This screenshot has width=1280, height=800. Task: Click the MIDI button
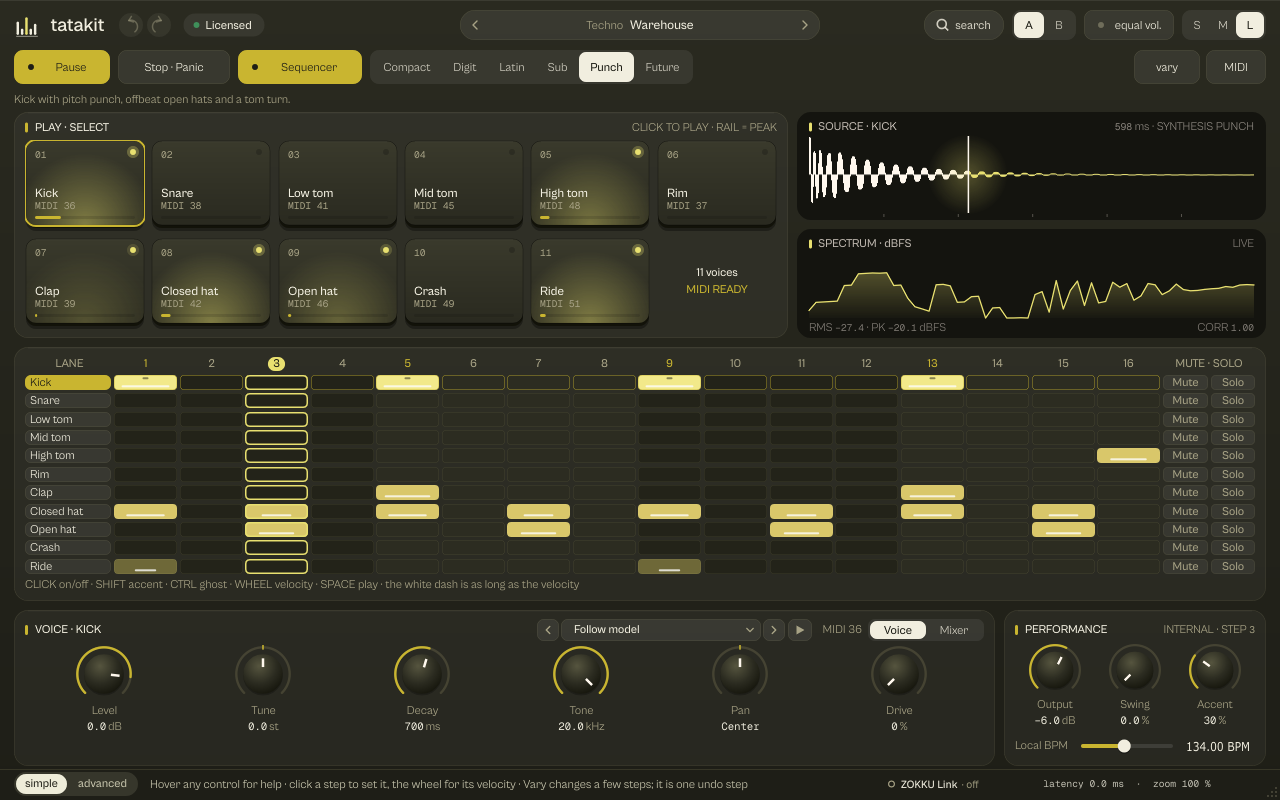point(1236,67)
